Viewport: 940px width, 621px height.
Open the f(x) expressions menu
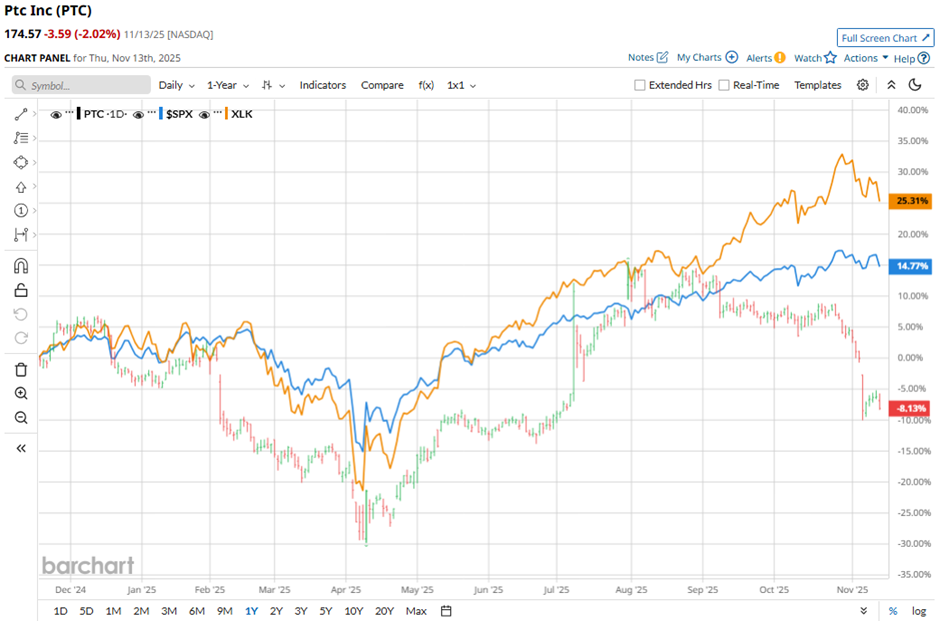click(426, 85)
